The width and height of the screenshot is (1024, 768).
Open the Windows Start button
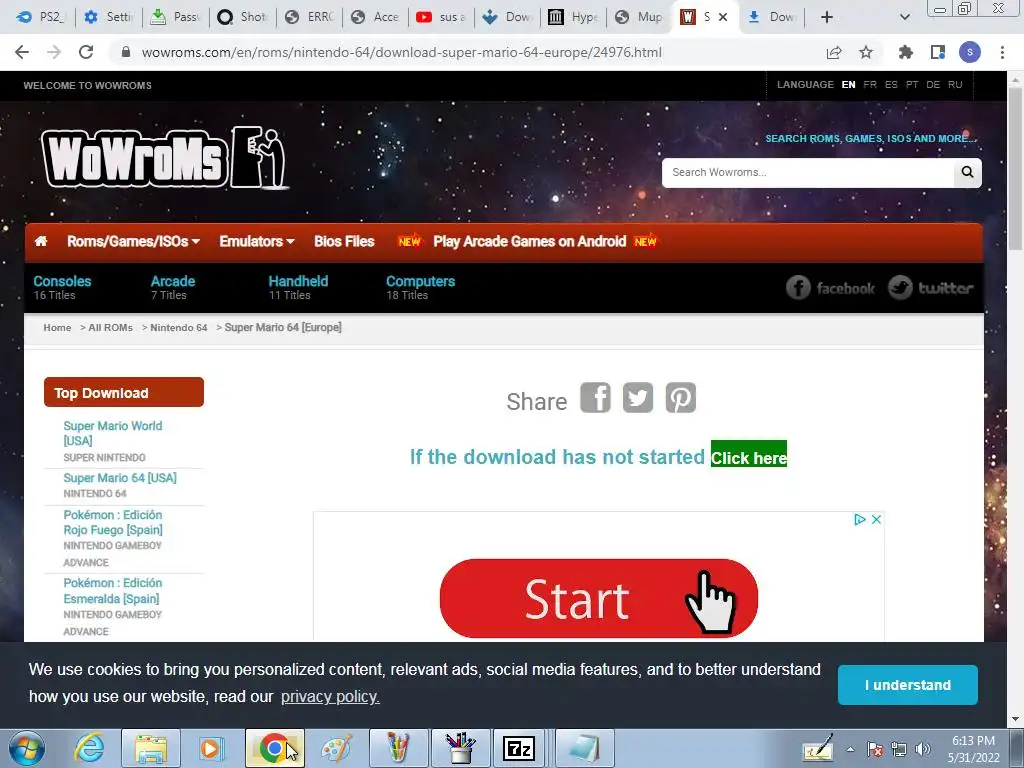tap(26, 748)
